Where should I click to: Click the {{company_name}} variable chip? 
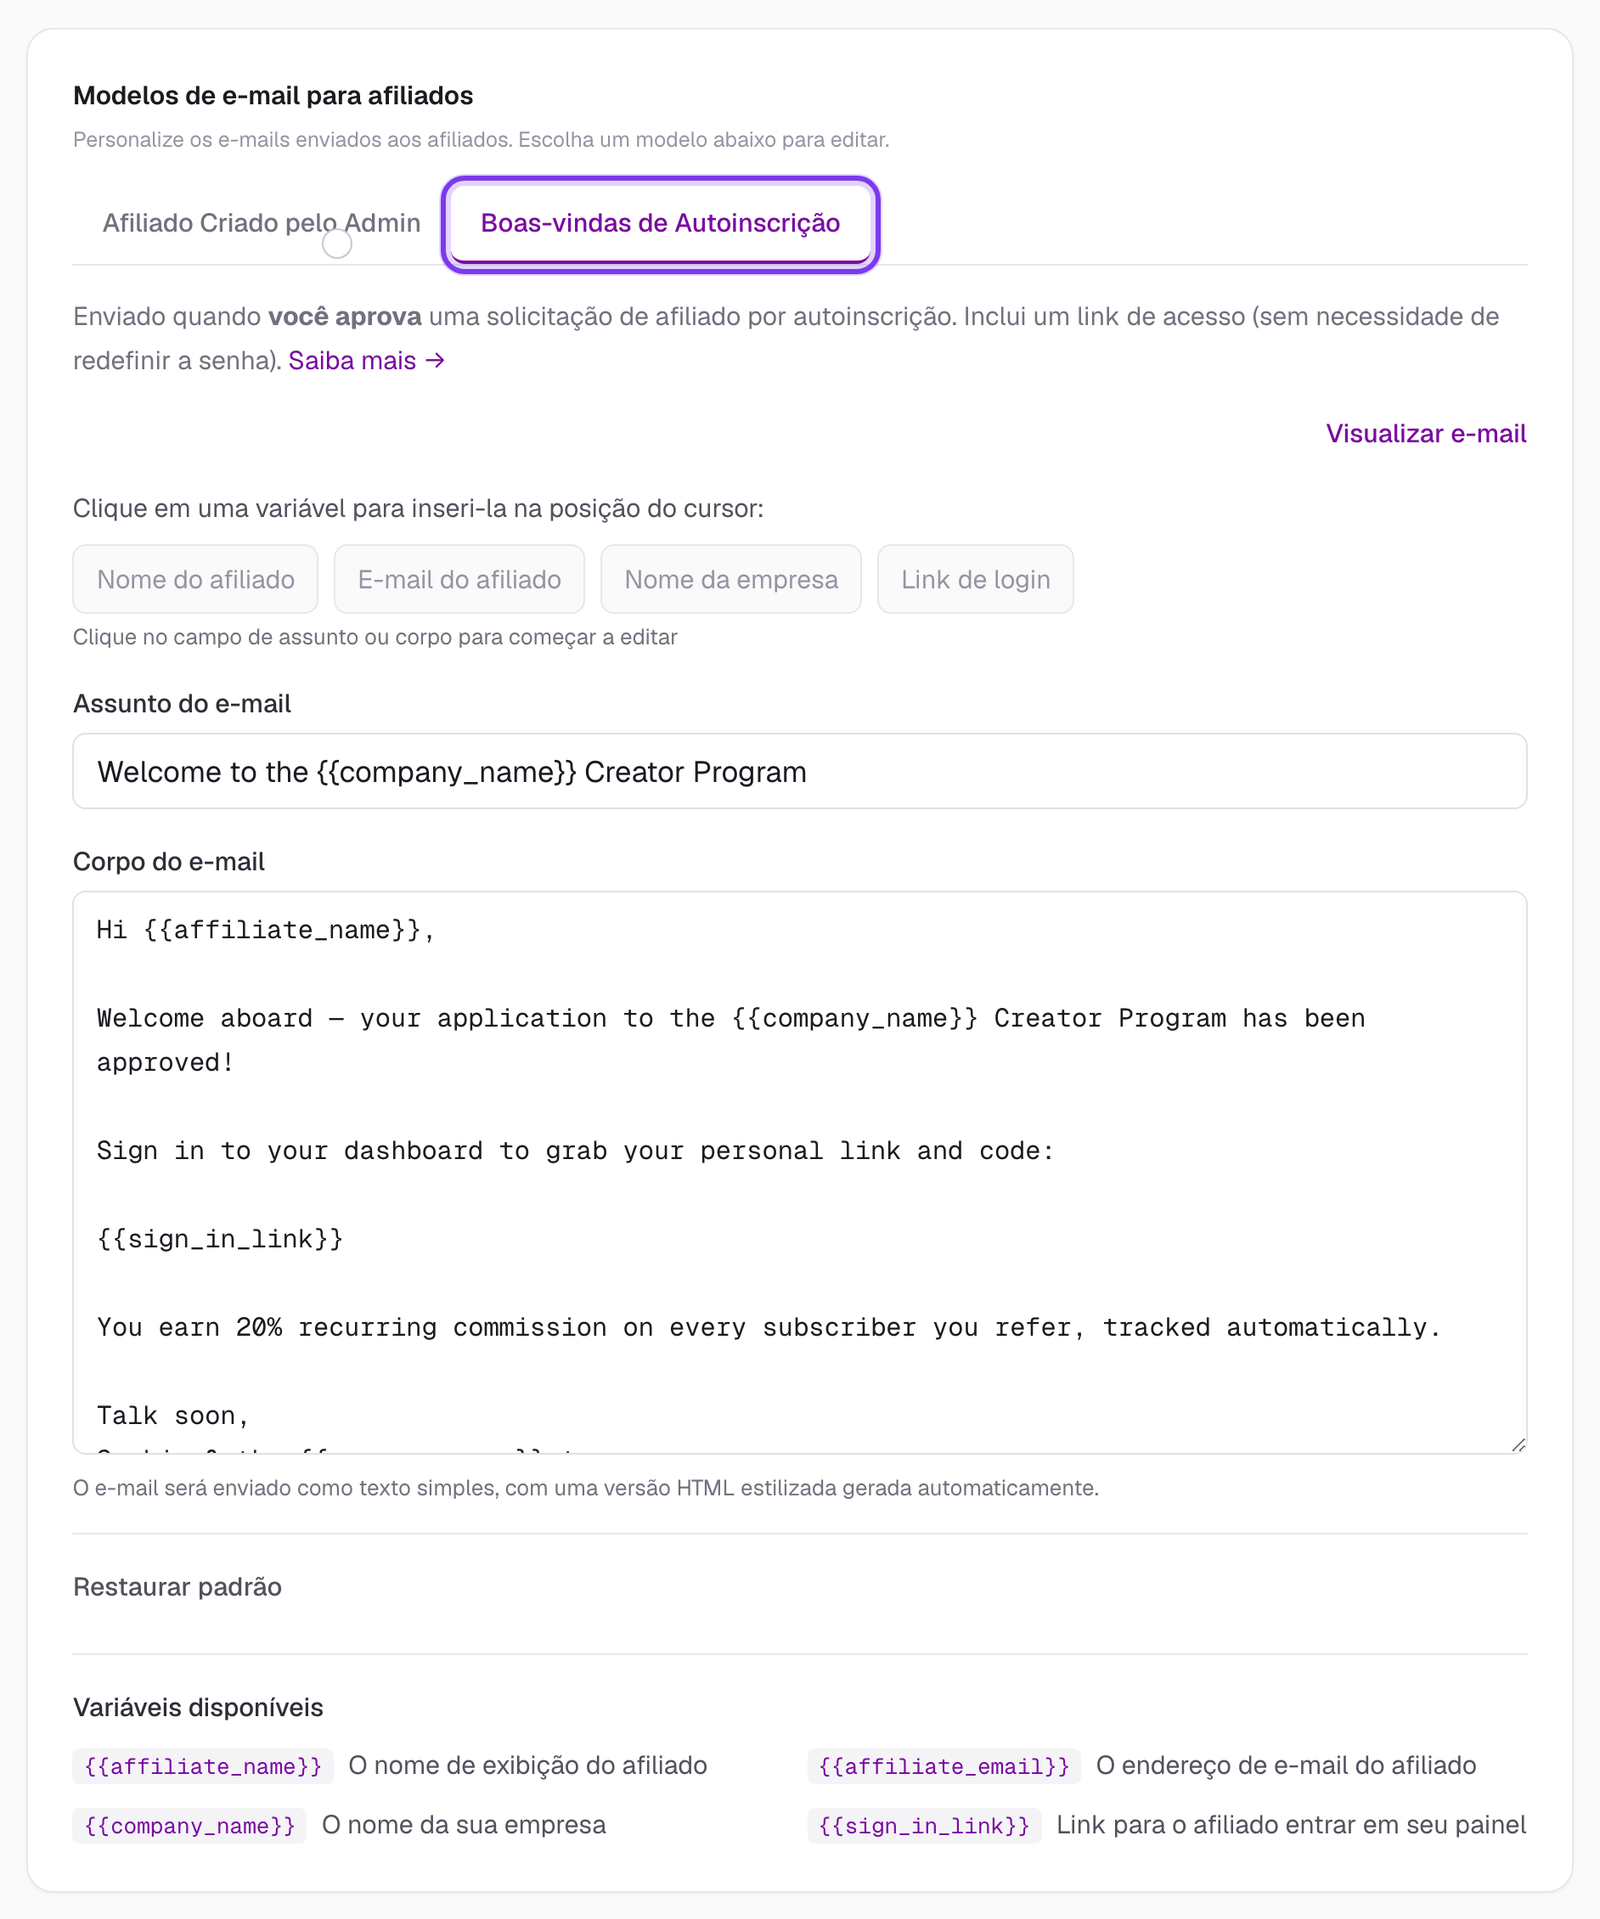point(189,1826)
